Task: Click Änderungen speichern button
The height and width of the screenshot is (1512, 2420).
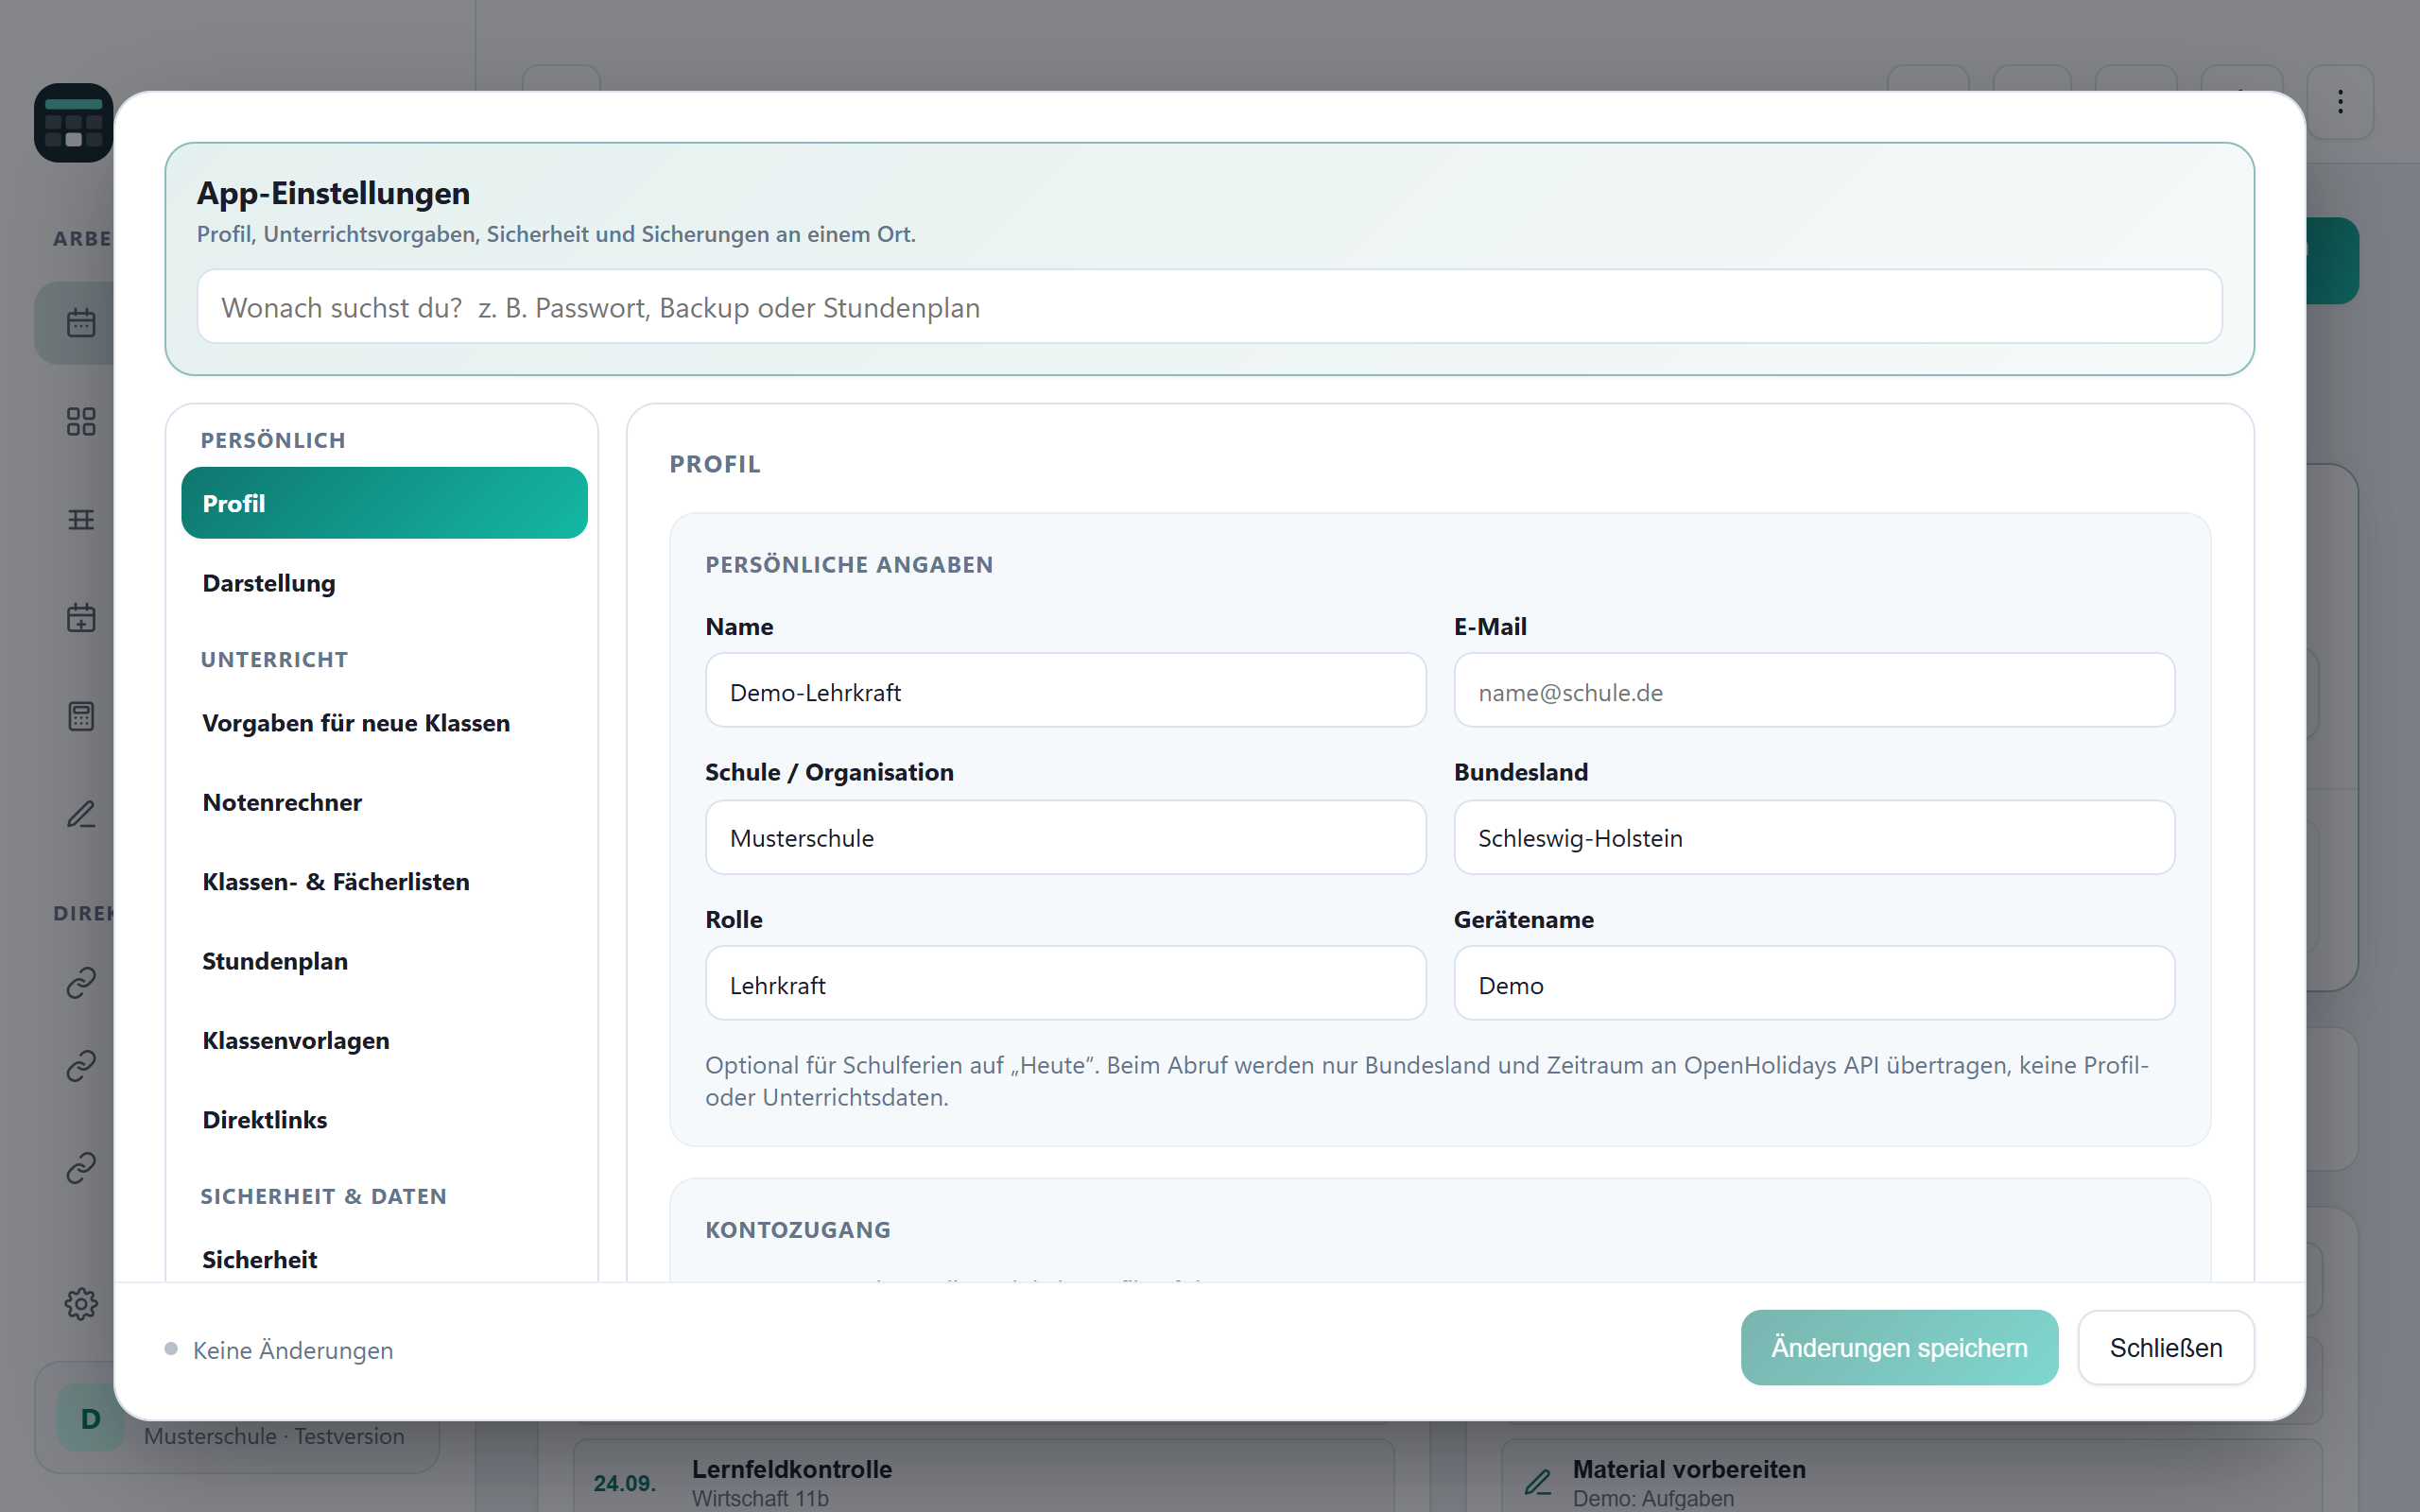Action: (1899, 1348)
